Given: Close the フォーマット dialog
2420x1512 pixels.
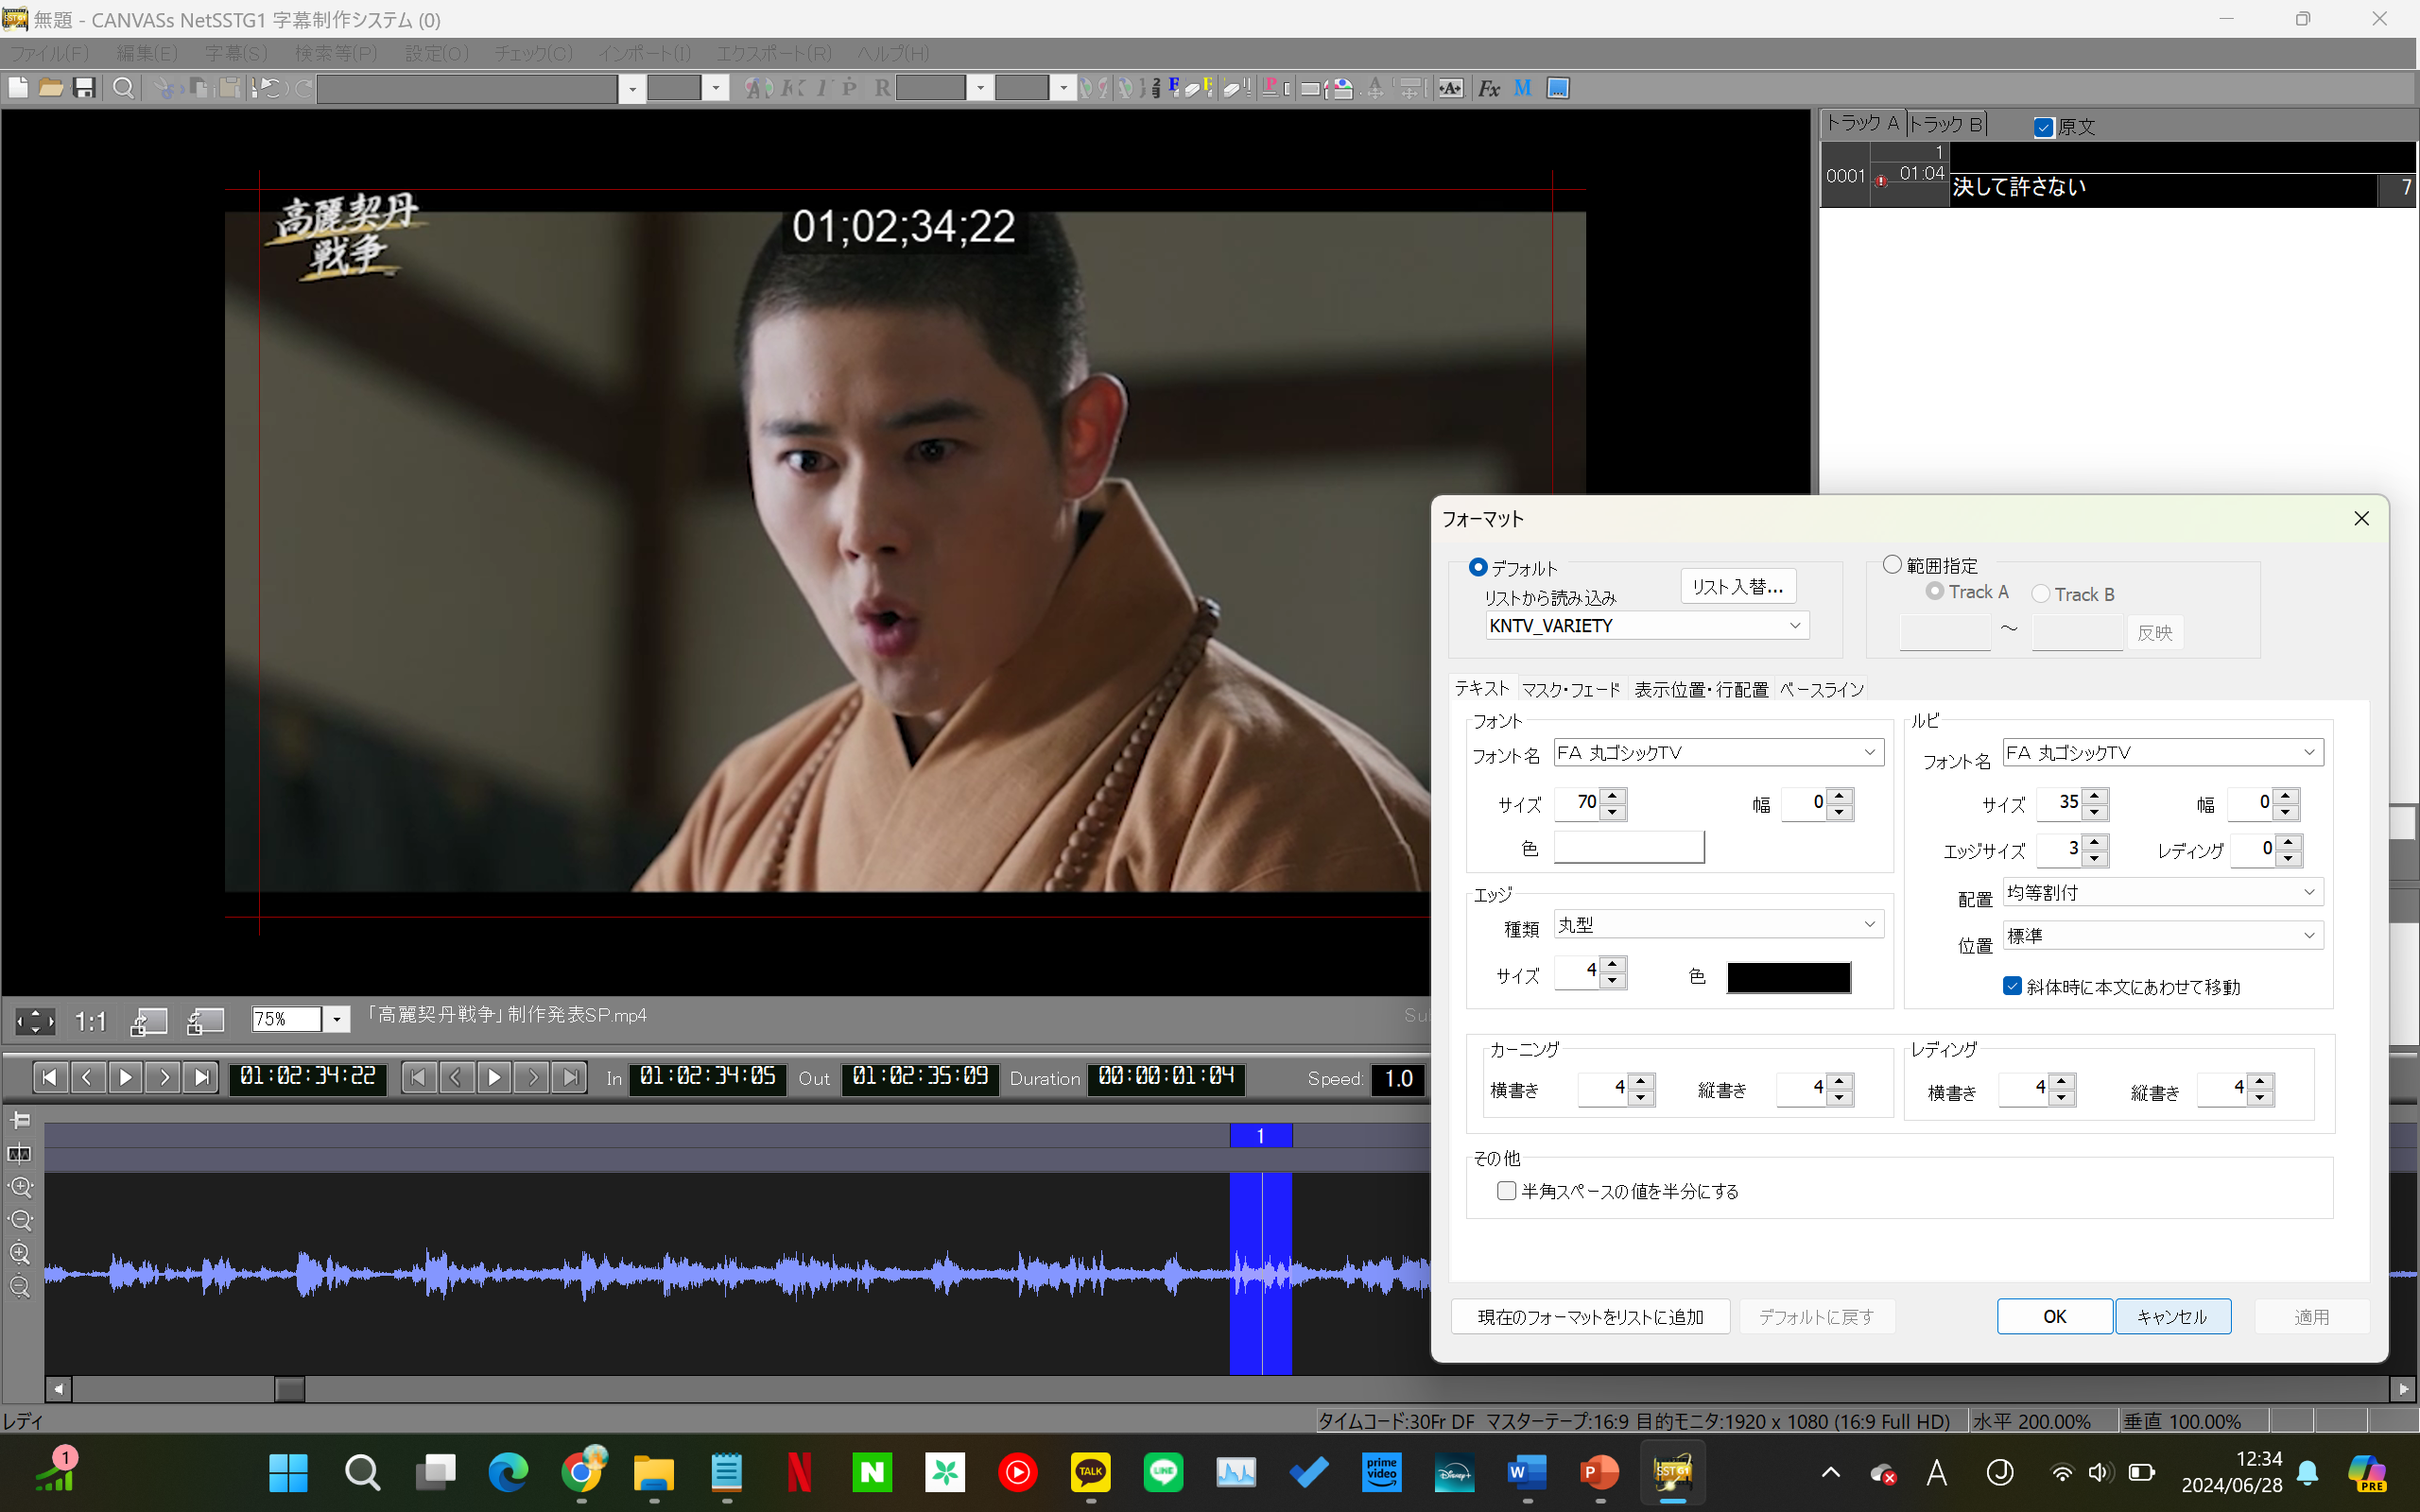Looking at the screenshot, I should [2361, 518].
